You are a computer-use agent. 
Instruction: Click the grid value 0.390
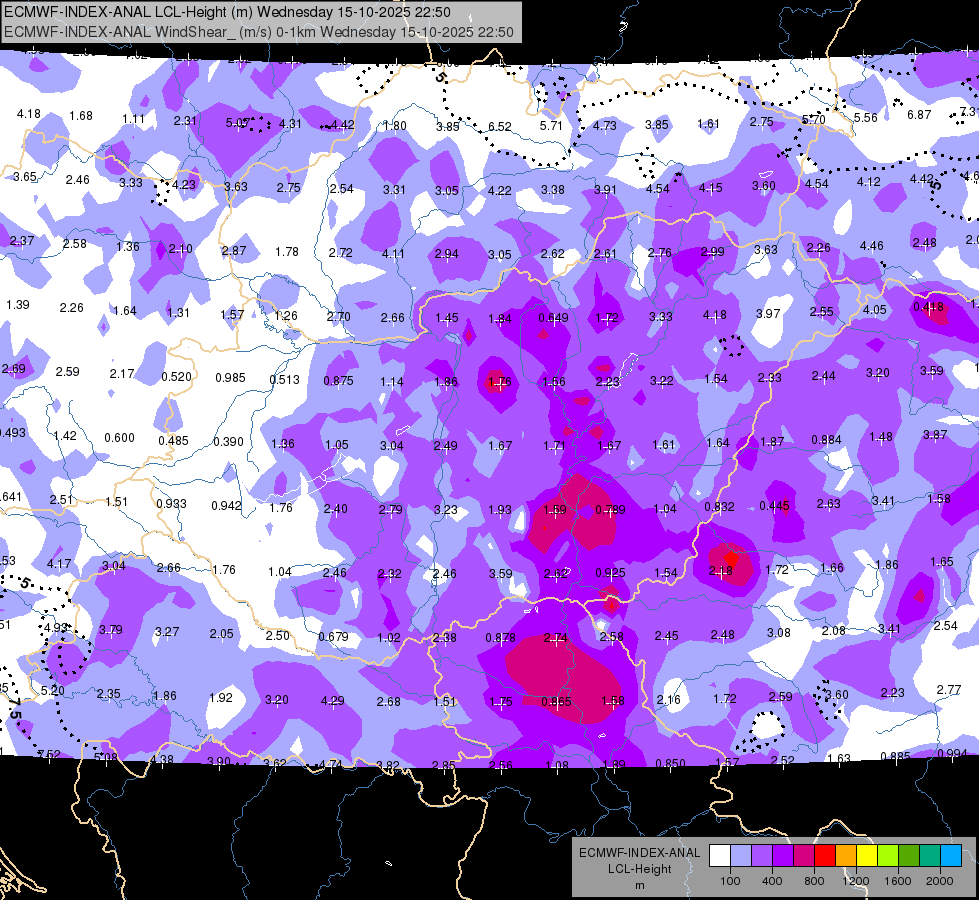pyautogui.click(x=228, y=442)
